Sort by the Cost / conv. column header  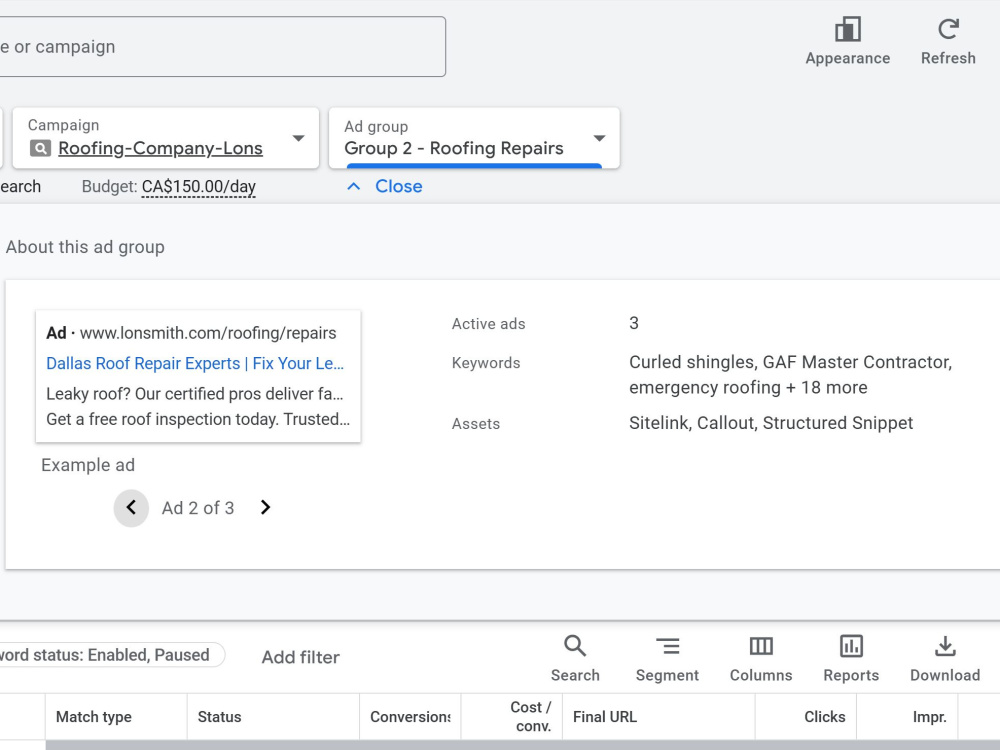click(x=531, y=717)
